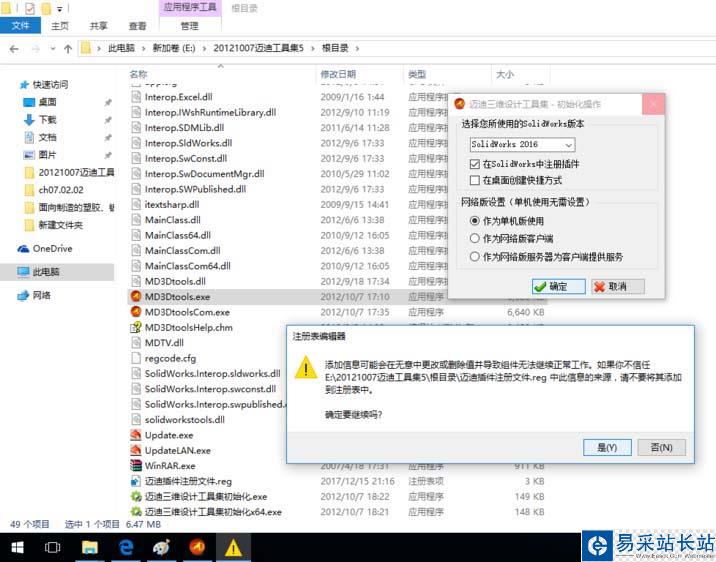Open quick access toolbar customize dropdown

pyautogui.click(x=59, y=9)
